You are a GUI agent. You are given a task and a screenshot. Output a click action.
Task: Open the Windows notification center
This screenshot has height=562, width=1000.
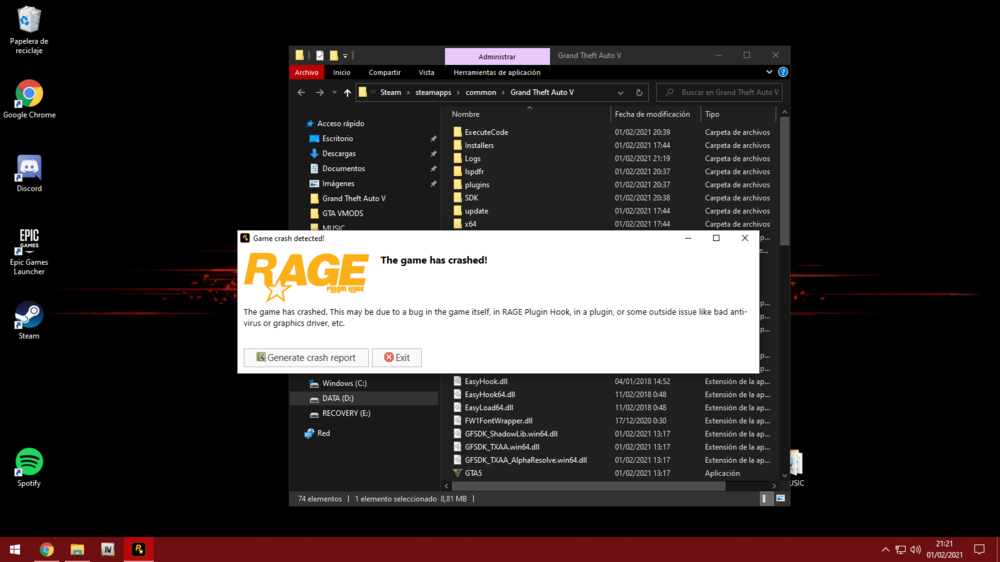click(980, 549)
